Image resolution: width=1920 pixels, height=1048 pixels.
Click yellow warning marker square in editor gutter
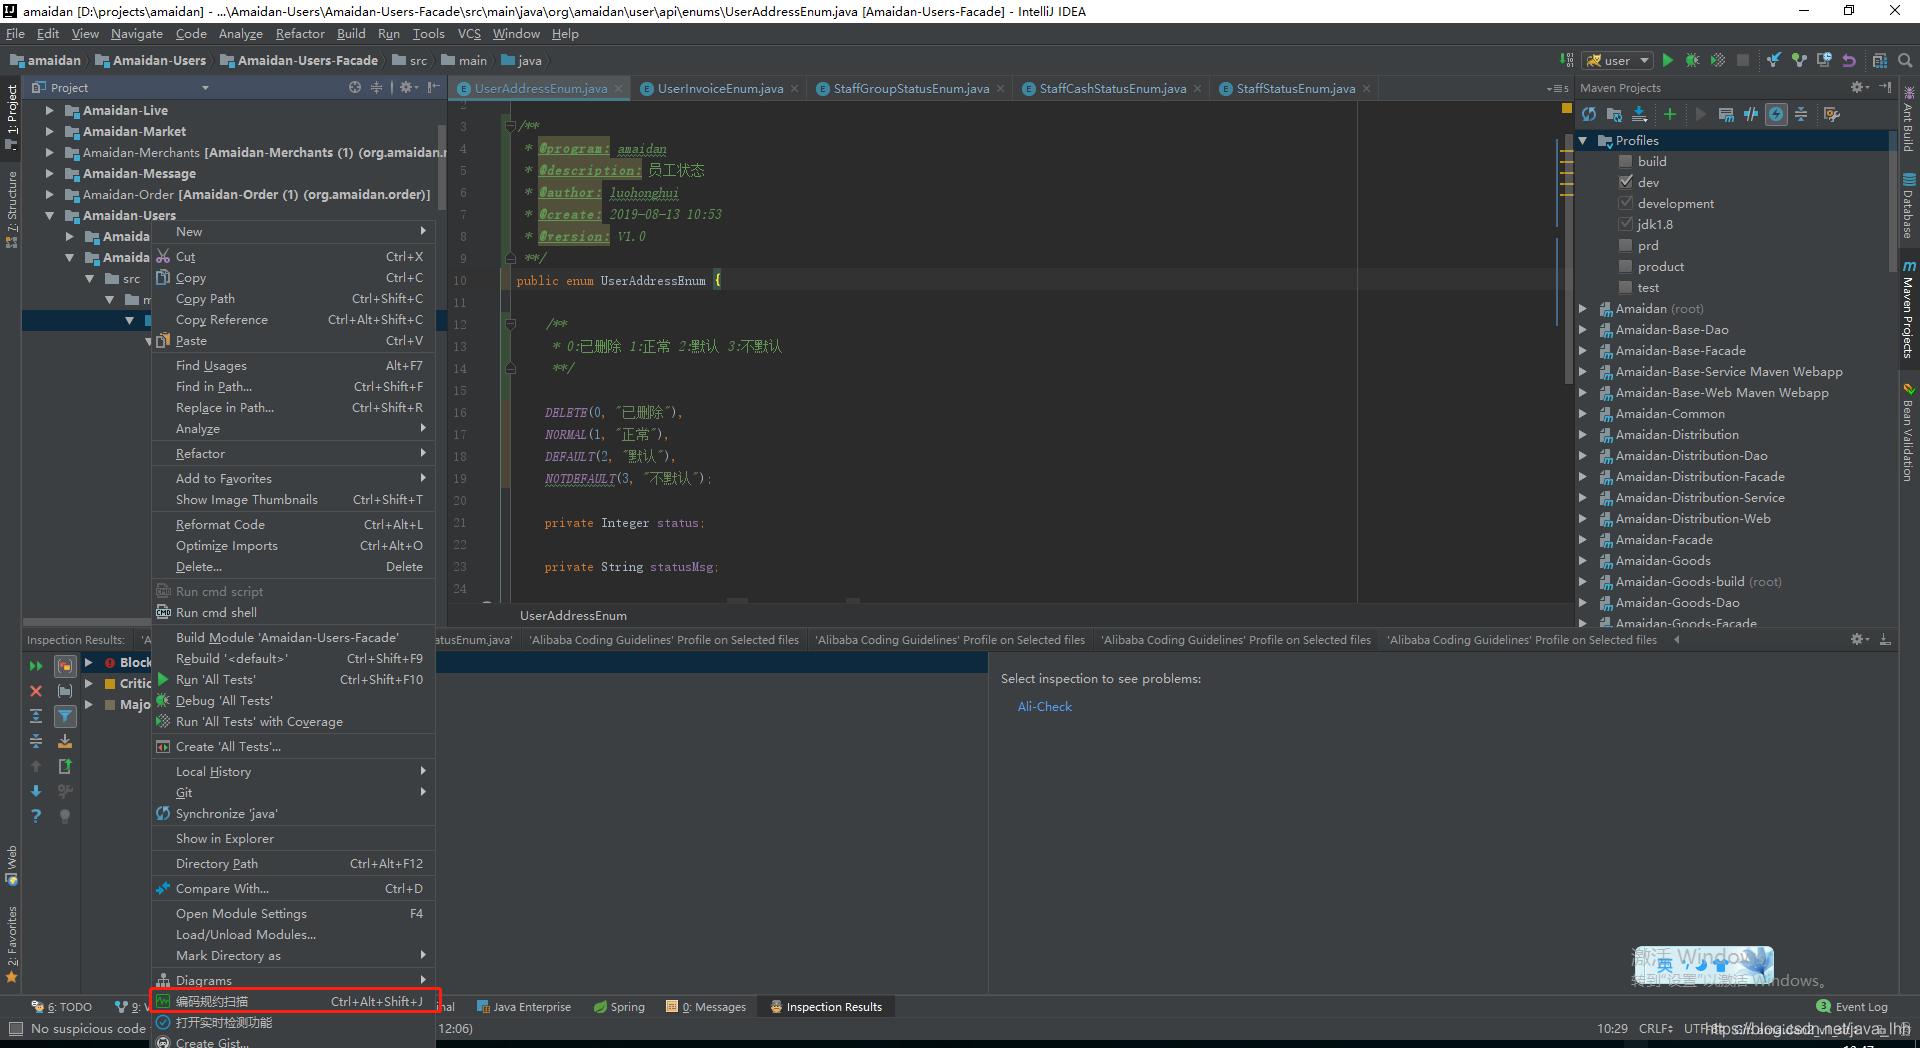tap(1566, 107)
